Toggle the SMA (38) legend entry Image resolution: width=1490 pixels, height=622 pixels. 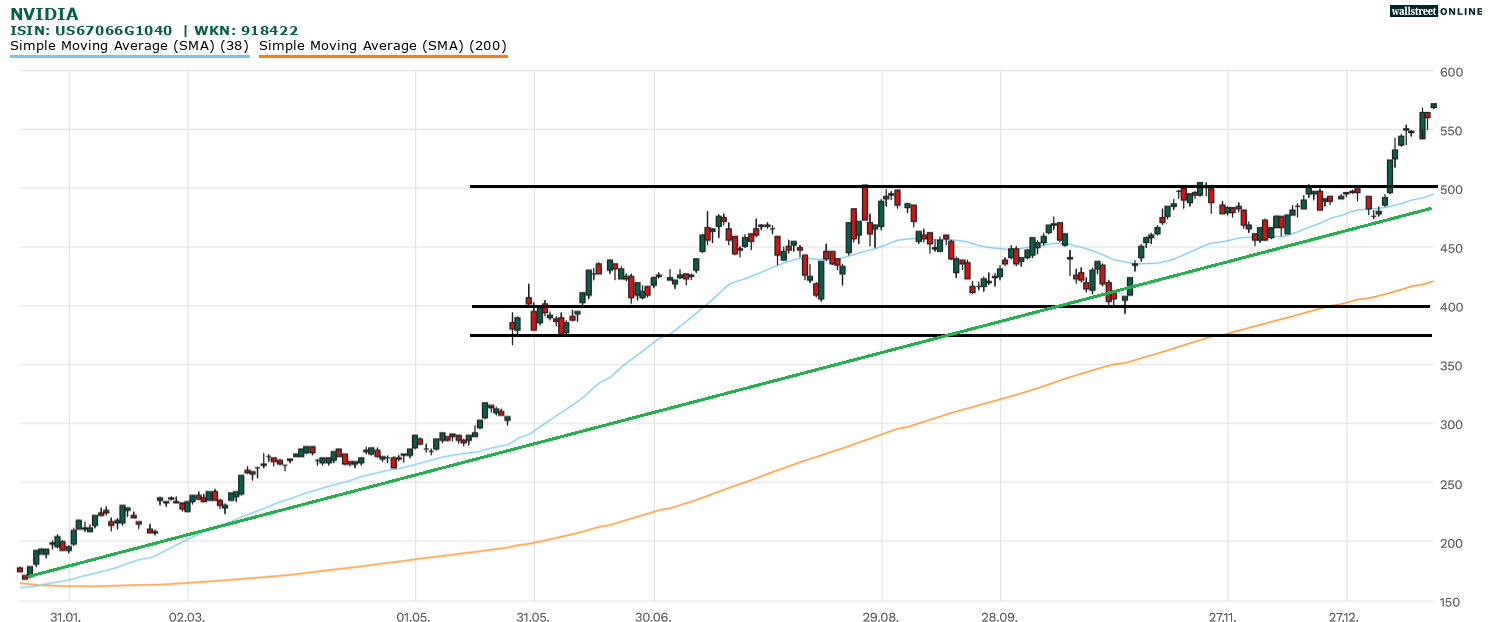click(x=129, y=45)
